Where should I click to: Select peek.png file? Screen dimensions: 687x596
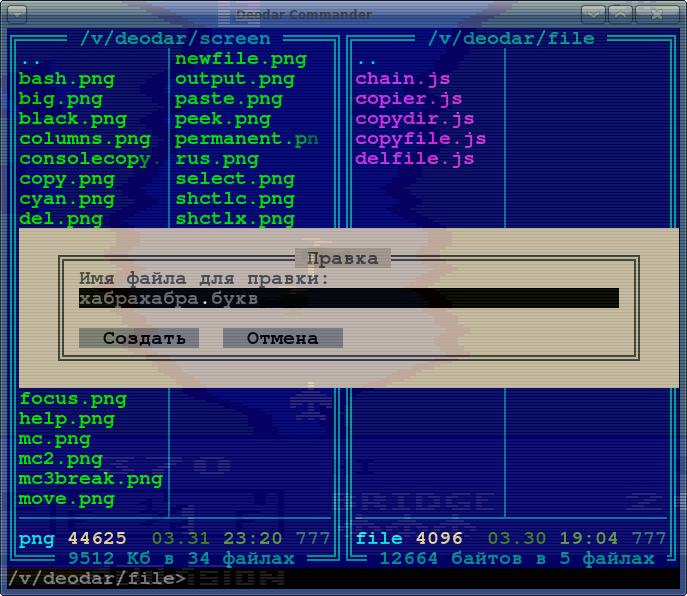point(223,119)
